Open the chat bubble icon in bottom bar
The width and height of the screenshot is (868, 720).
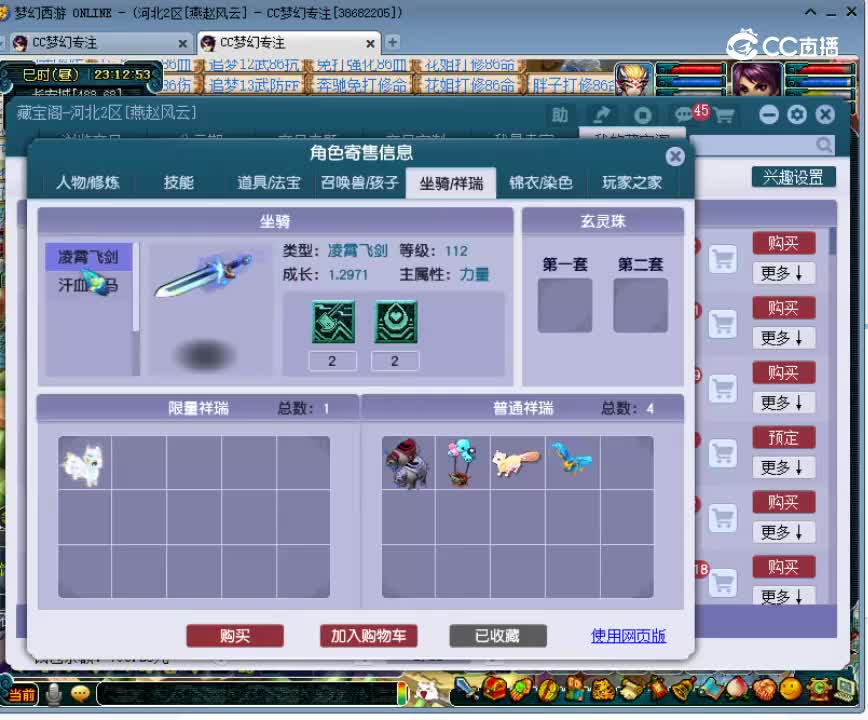(x=80, y=694)
